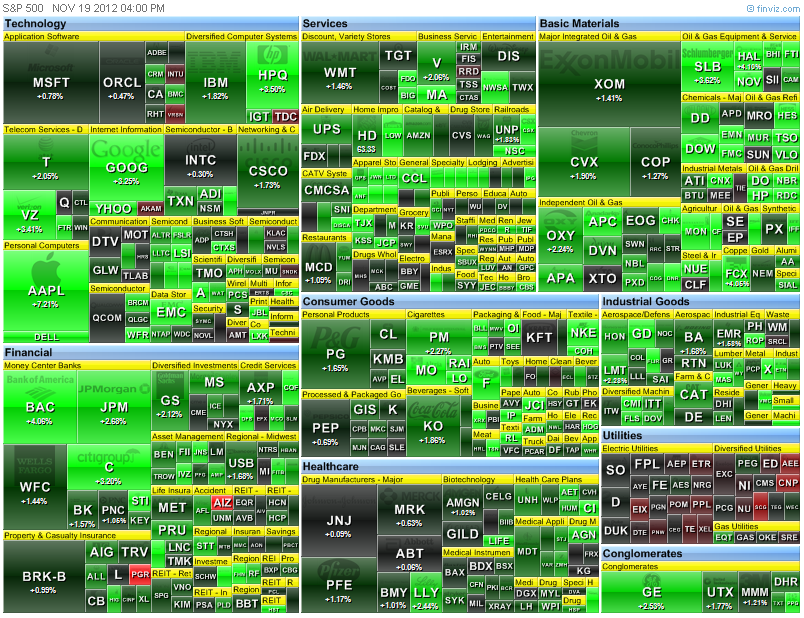This screenshot has height=618, width=804.
Task: Click the AAPL tile with Apple logo
Action: tap(46, 290)
